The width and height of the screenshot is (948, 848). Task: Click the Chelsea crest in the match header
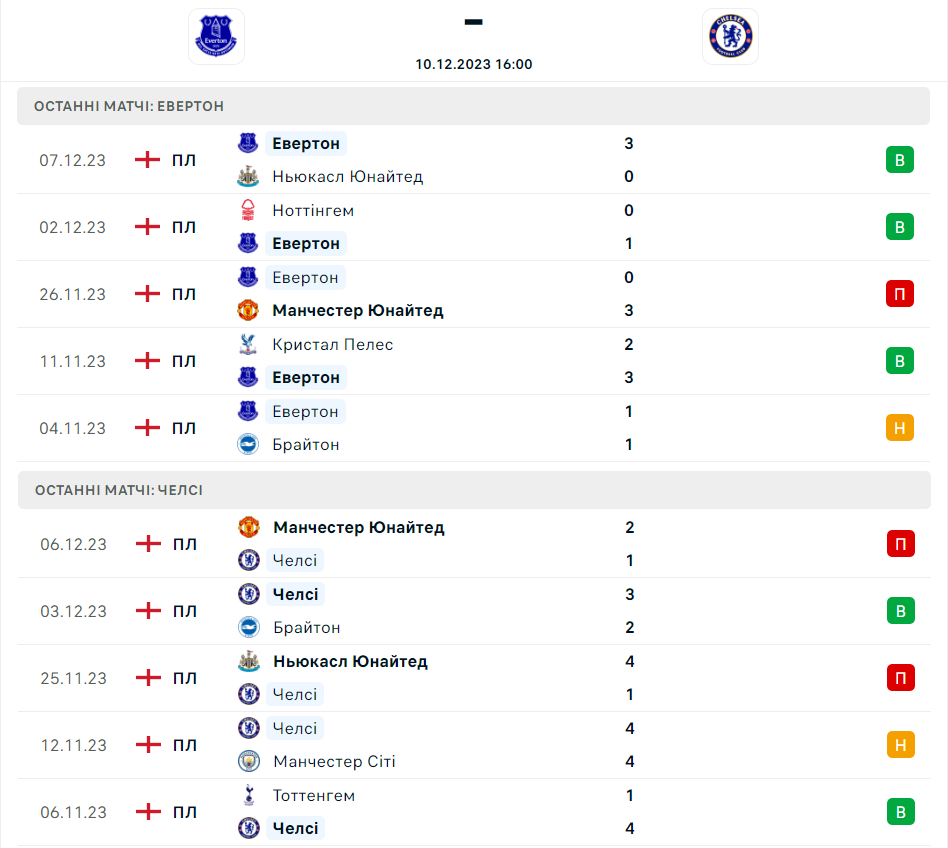coord(730,37)
